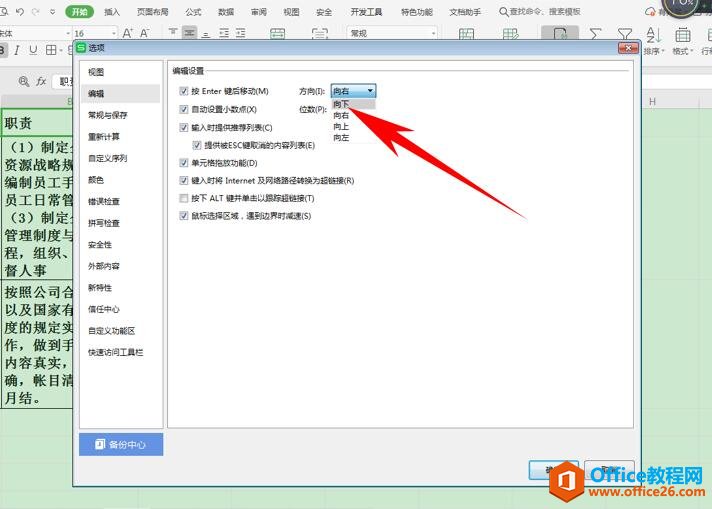The height and width of the screenshot is (509, 712).
Task: Click the magnifier icon beside fx
Action: tap(24, 81)
